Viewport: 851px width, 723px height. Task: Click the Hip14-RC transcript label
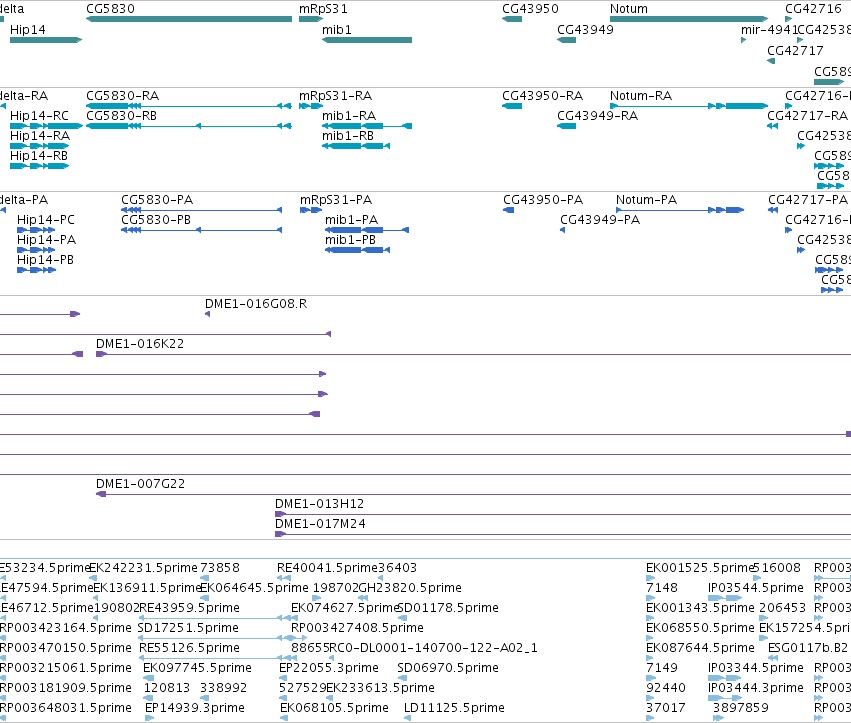(x=39, y=116)
